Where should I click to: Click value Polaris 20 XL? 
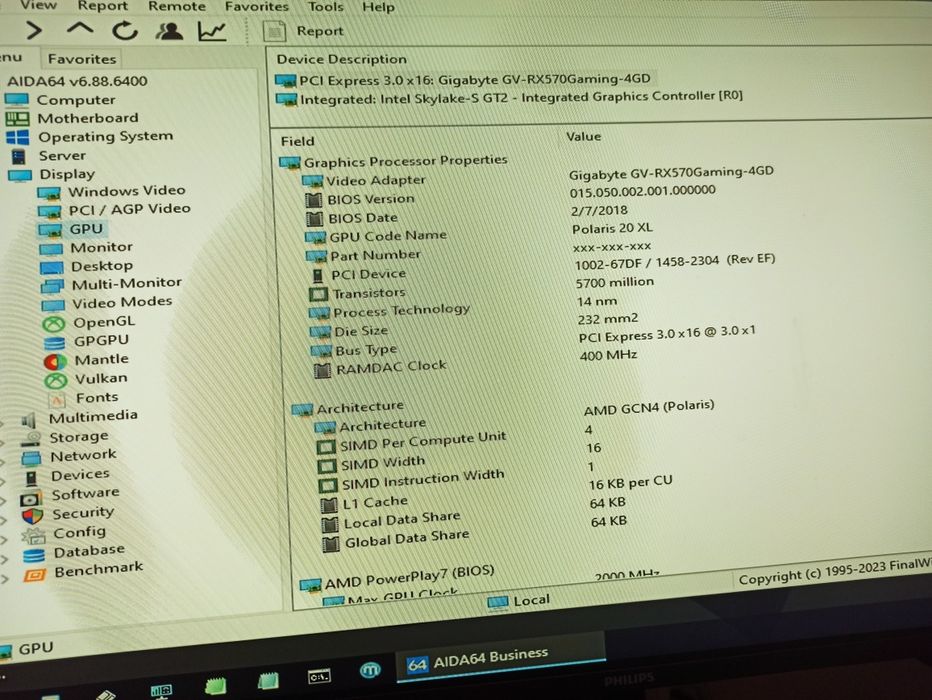[612, 228]
